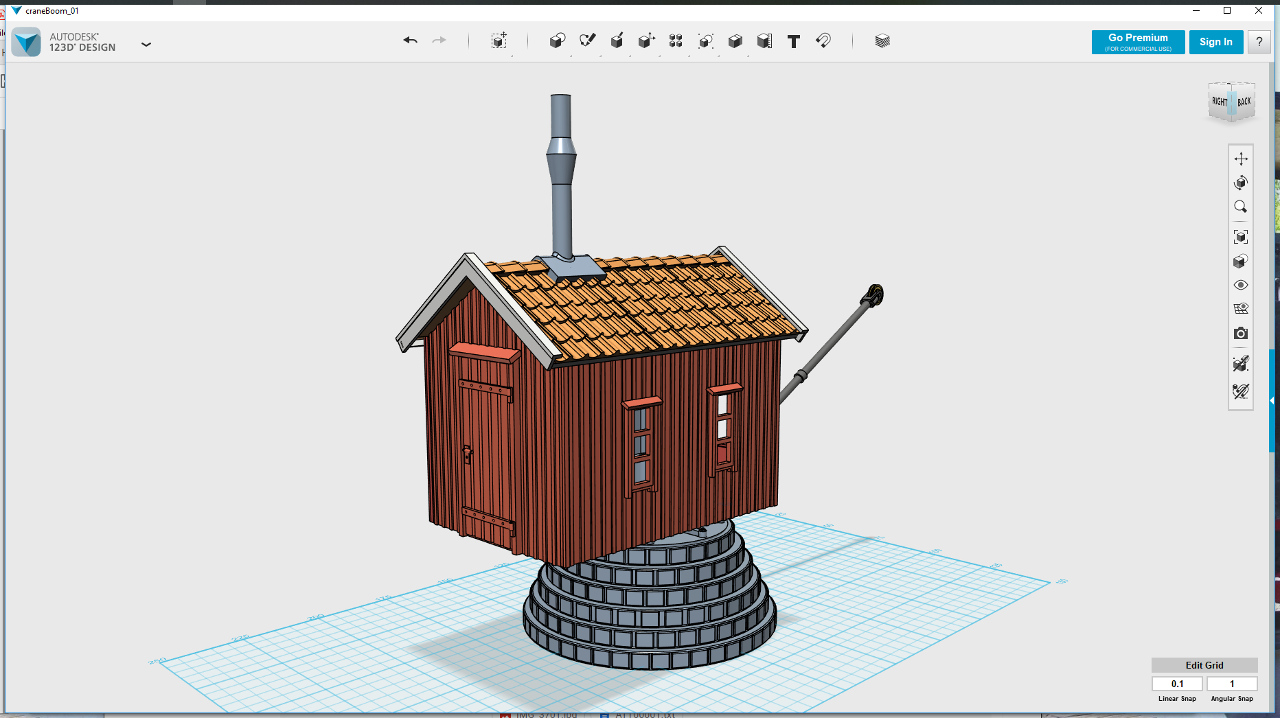Open the Angular Snap value 1 field

(x=1232, y=684)
